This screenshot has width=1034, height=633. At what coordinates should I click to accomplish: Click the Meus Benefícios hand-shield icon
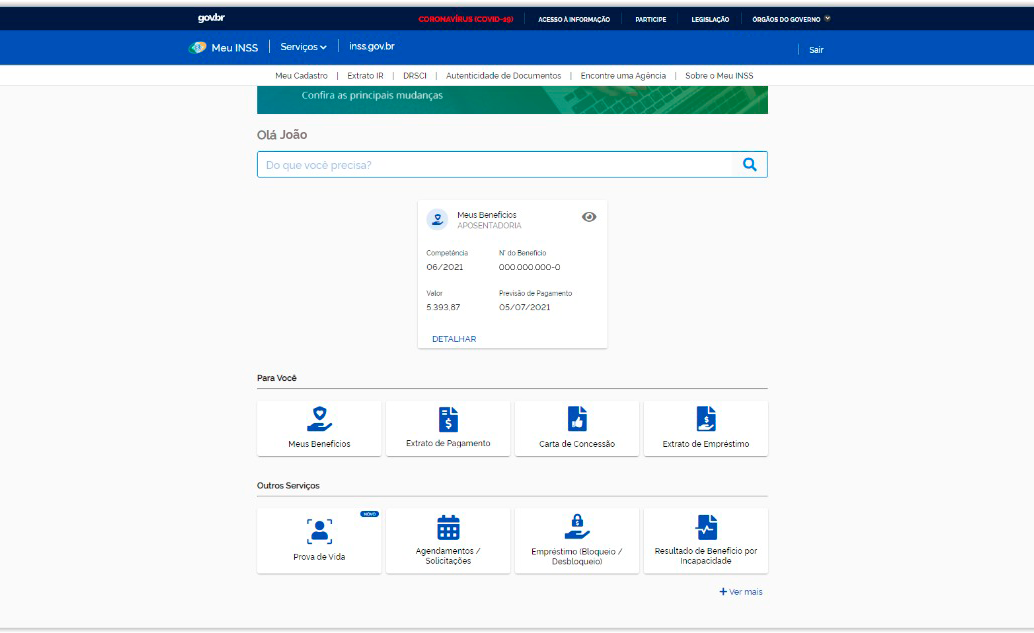[319, 419]
